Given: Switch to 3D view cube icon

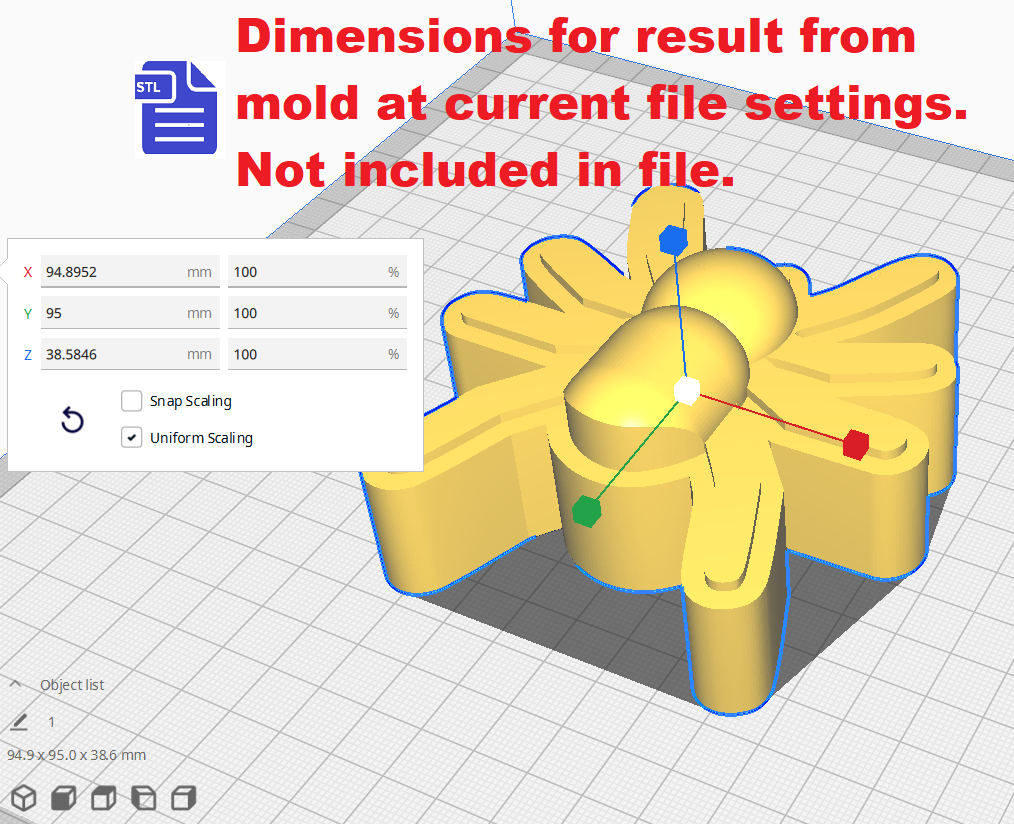Looking at the screenshot, I should point(24,798).
